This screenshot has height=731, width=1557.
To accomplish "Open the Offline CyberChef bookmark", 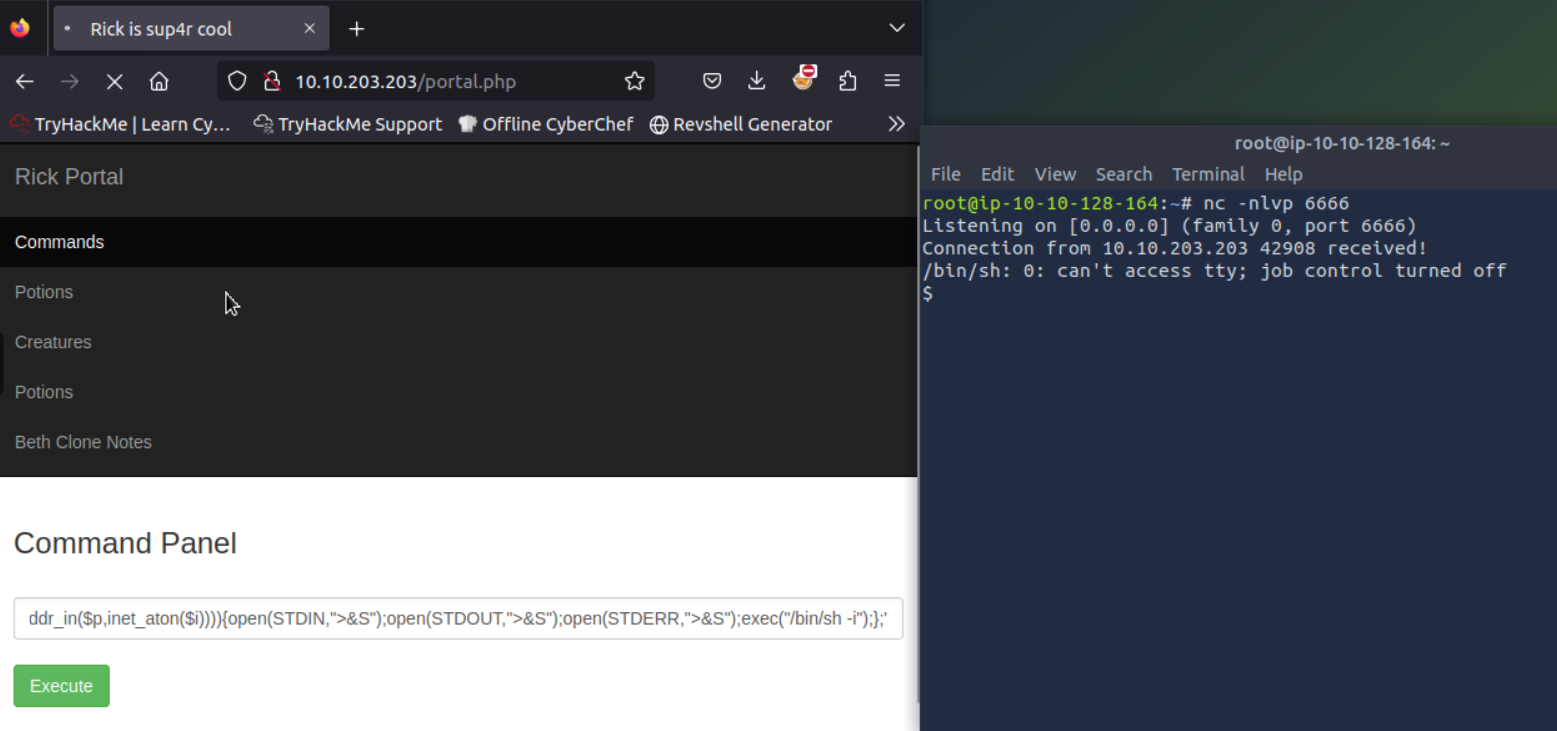I will [x=545, y=124].
